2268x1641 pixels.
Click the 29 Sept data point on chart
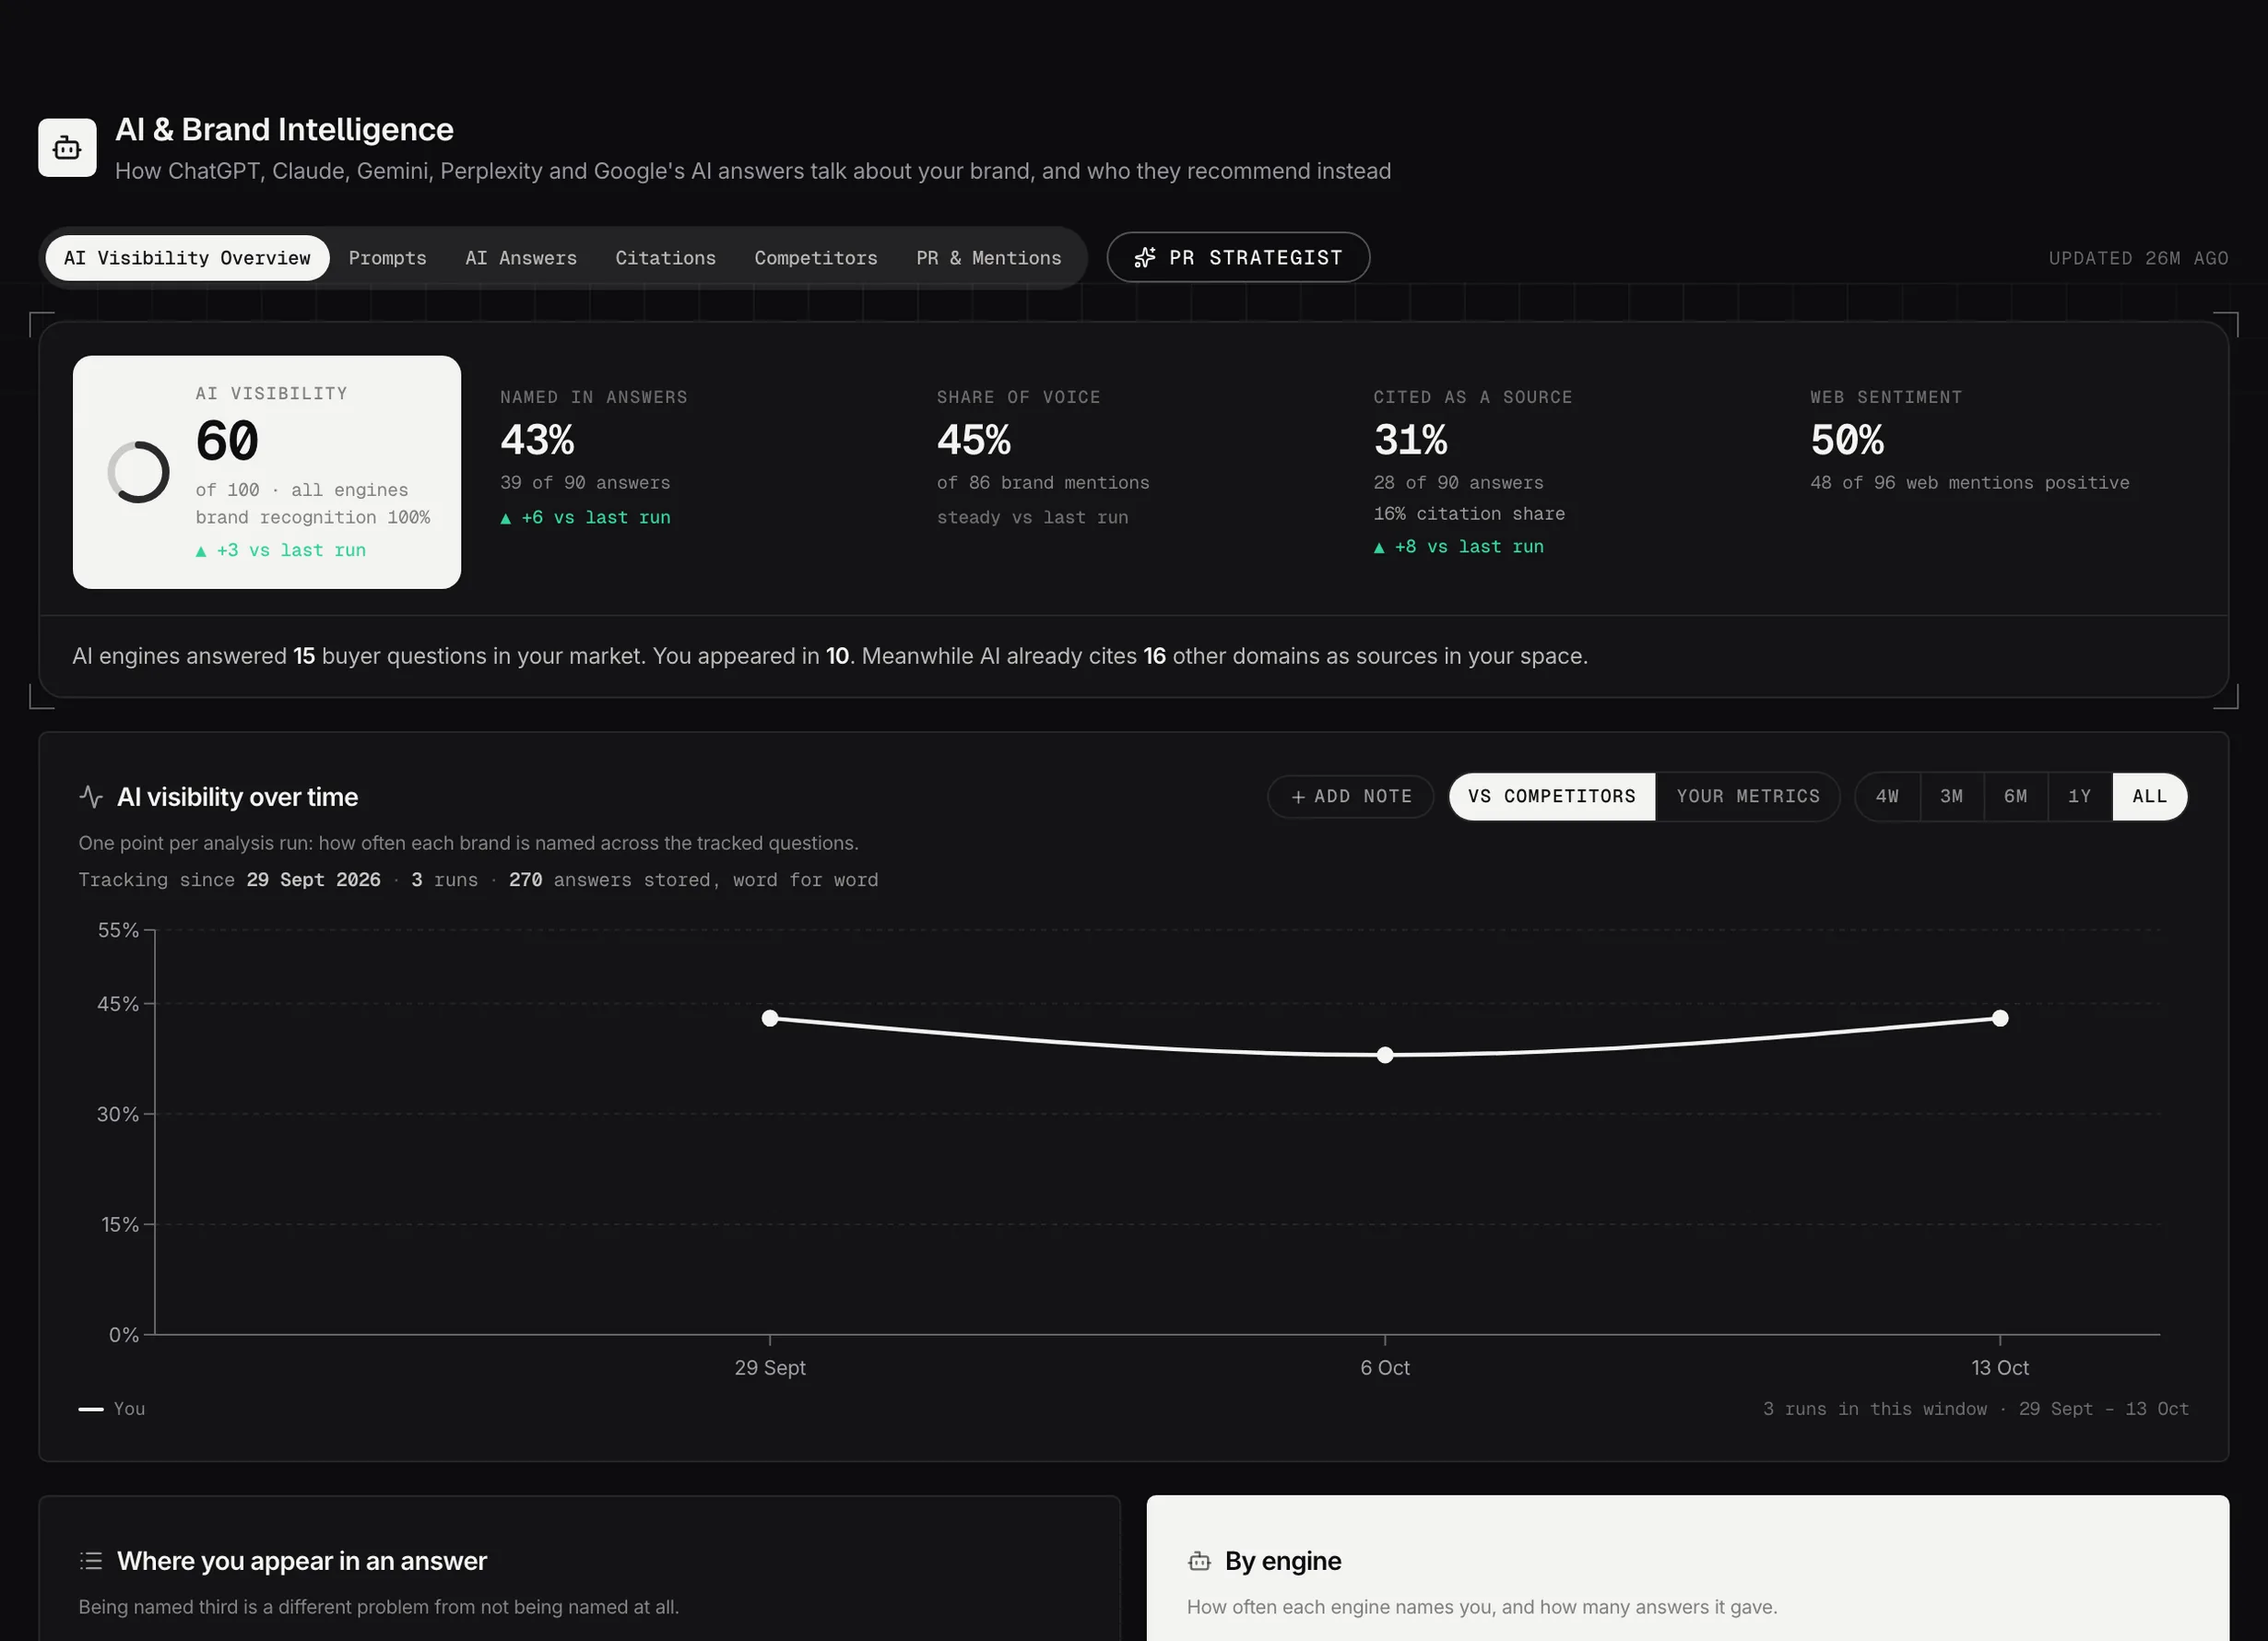click(x=770, y=1019)
